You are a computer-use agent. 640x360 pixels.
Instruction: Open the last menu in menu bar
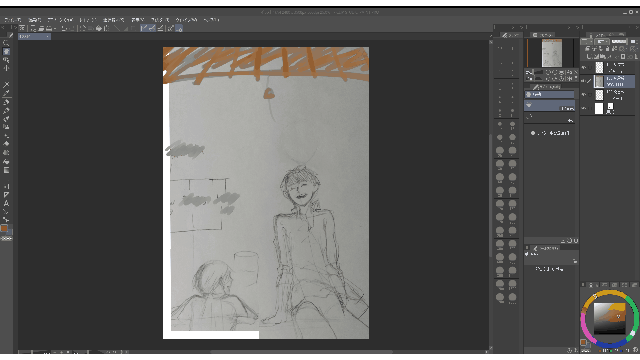[211, 20]
